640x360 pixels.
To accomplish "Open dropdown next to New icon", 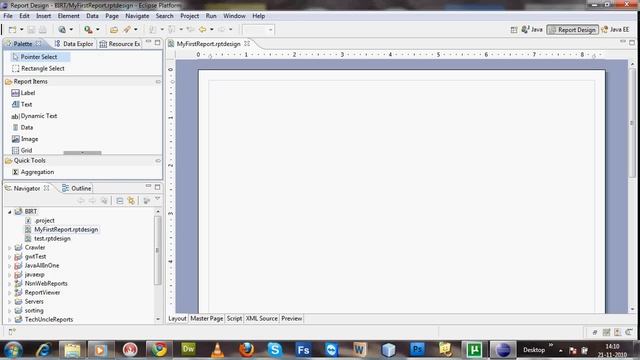I will [x=22, y=29].
